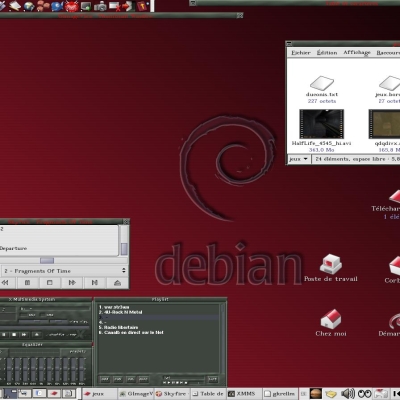Click the red bug icon in top panel
400x400 pixels.
[71, 6]
